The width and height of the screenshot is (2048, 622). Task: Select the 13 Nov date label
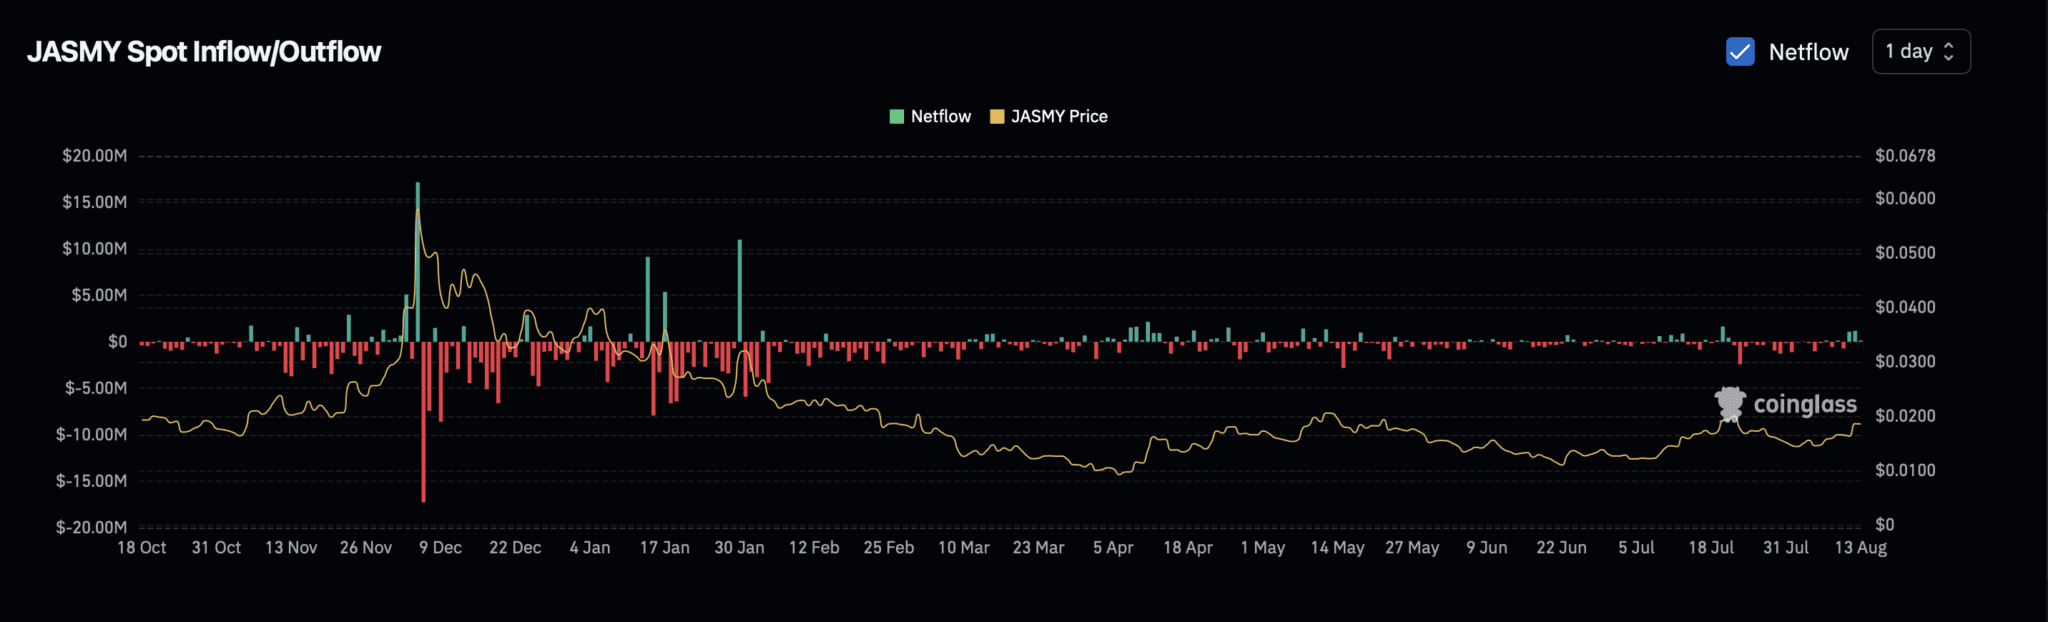tap(291, 548)
